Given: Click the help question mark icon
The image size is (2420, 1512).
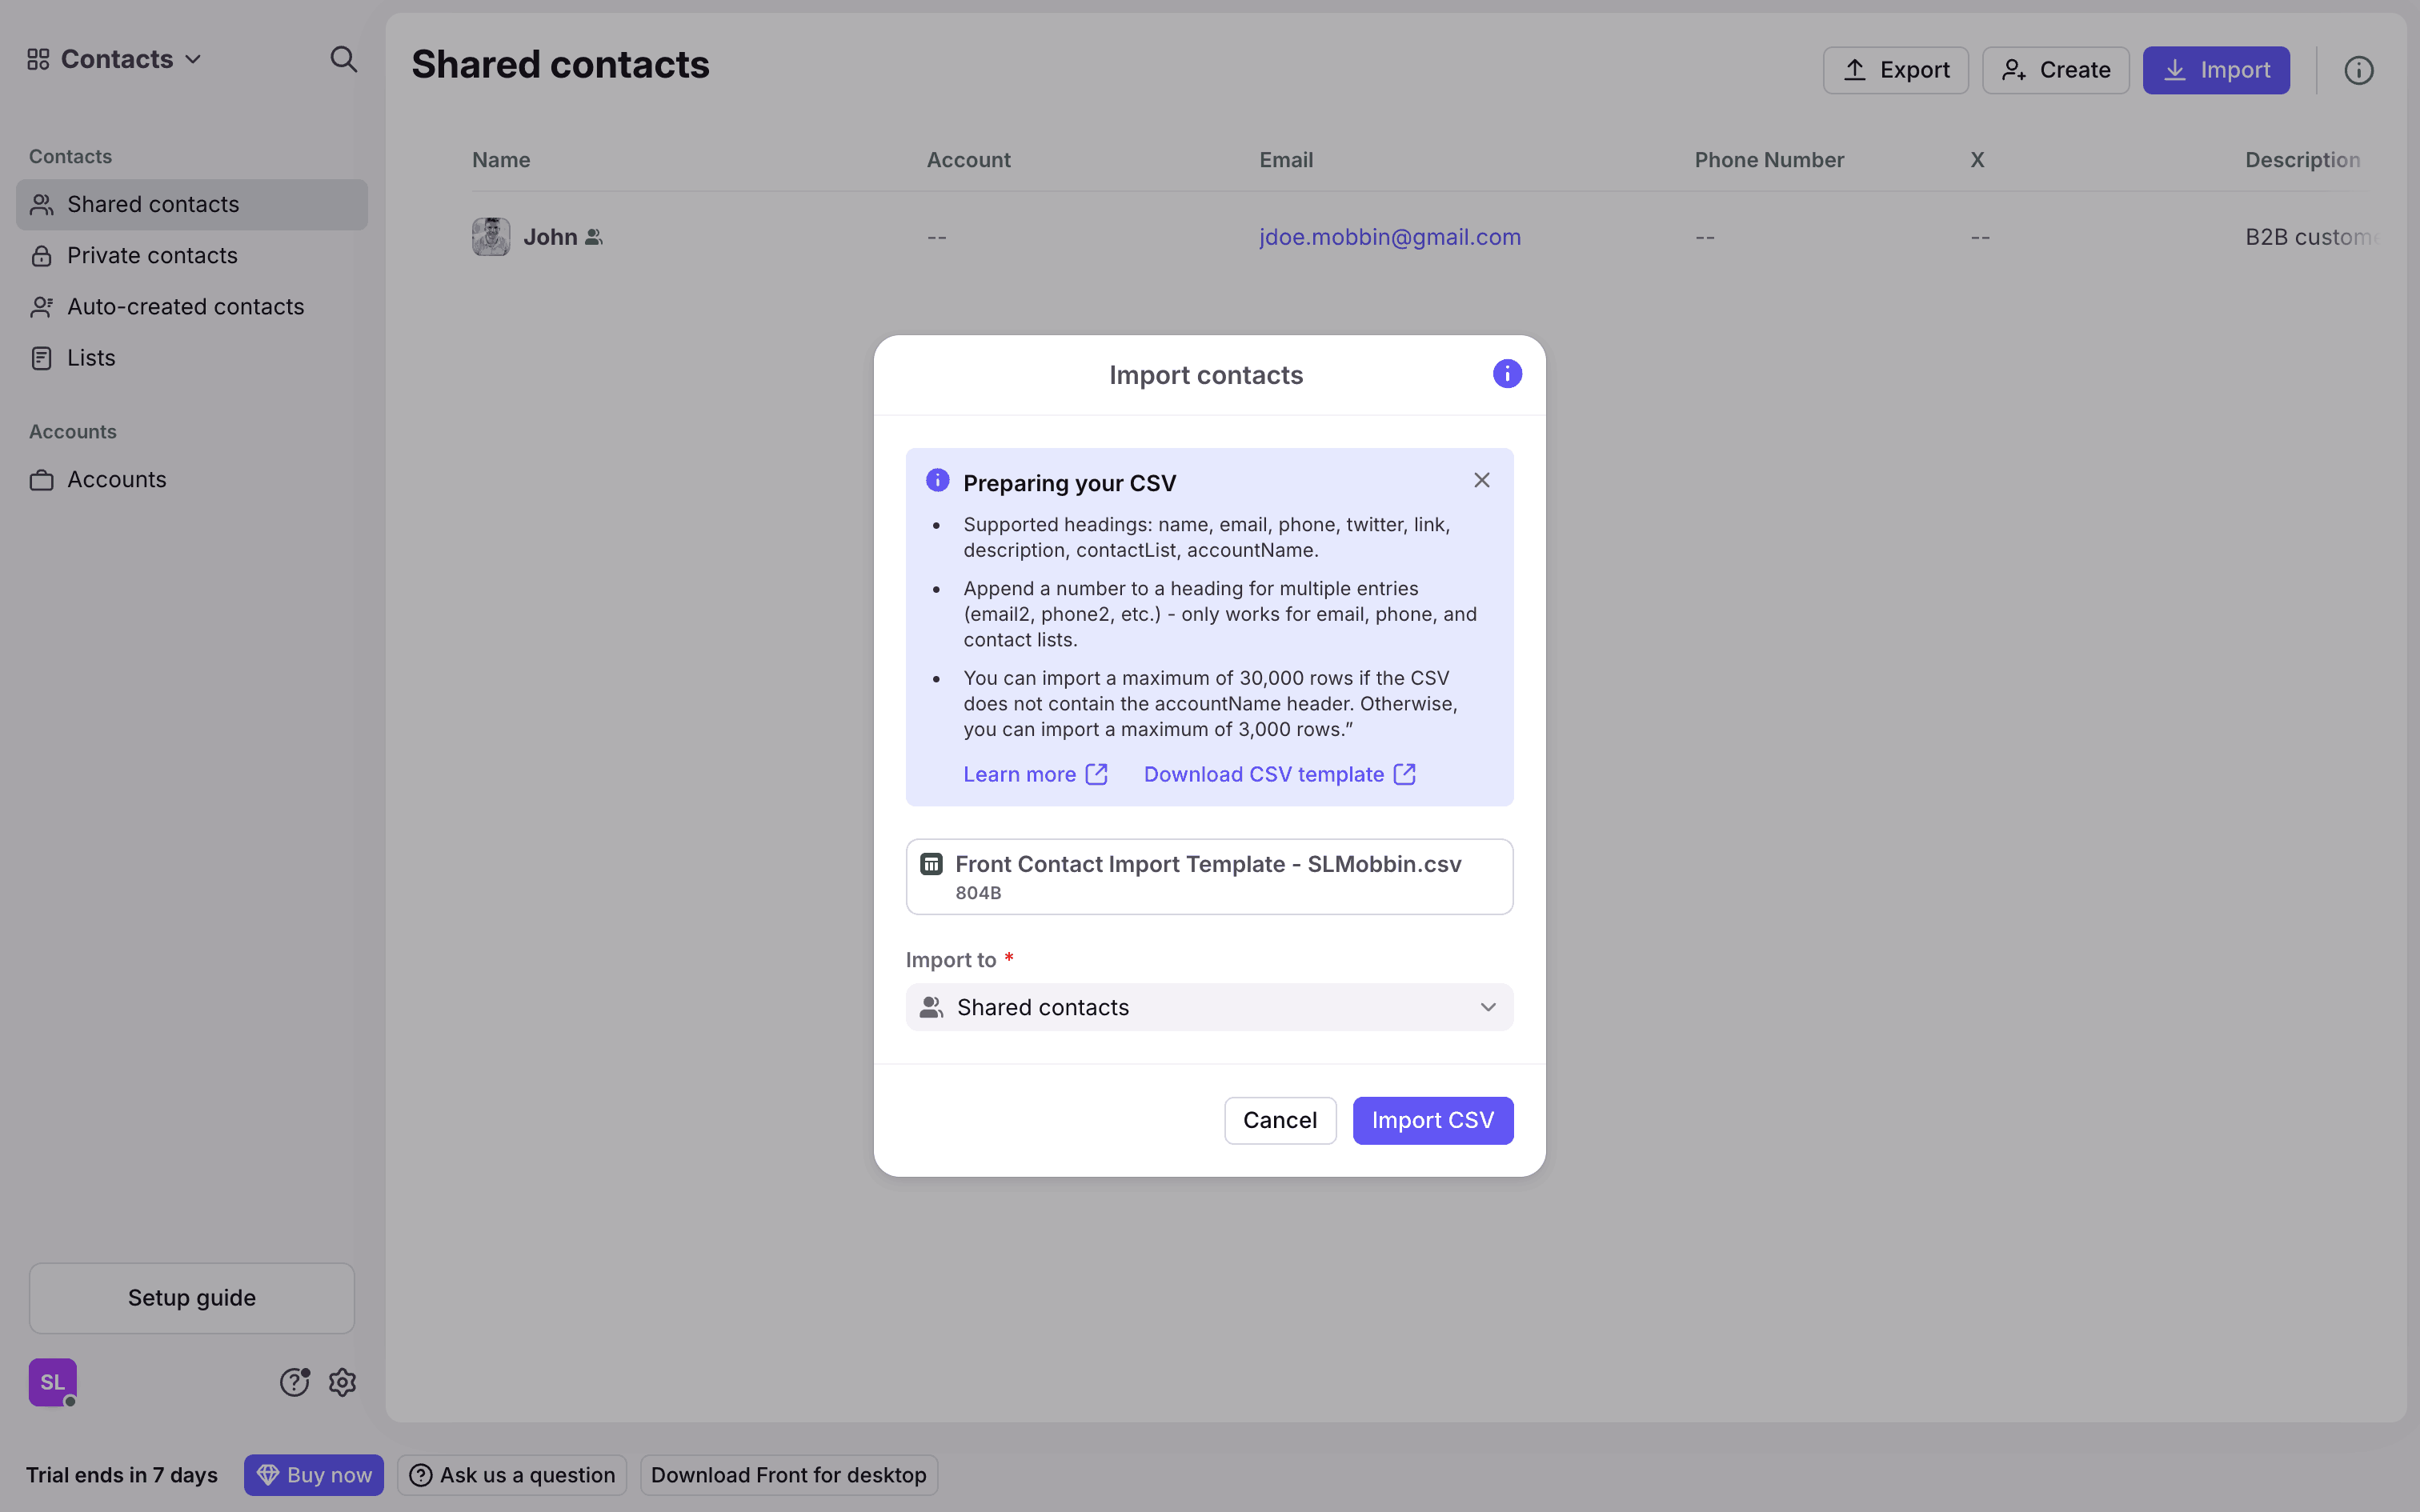Looking at the screenshot, I should pyautogui.click(x=294, y=1382).
